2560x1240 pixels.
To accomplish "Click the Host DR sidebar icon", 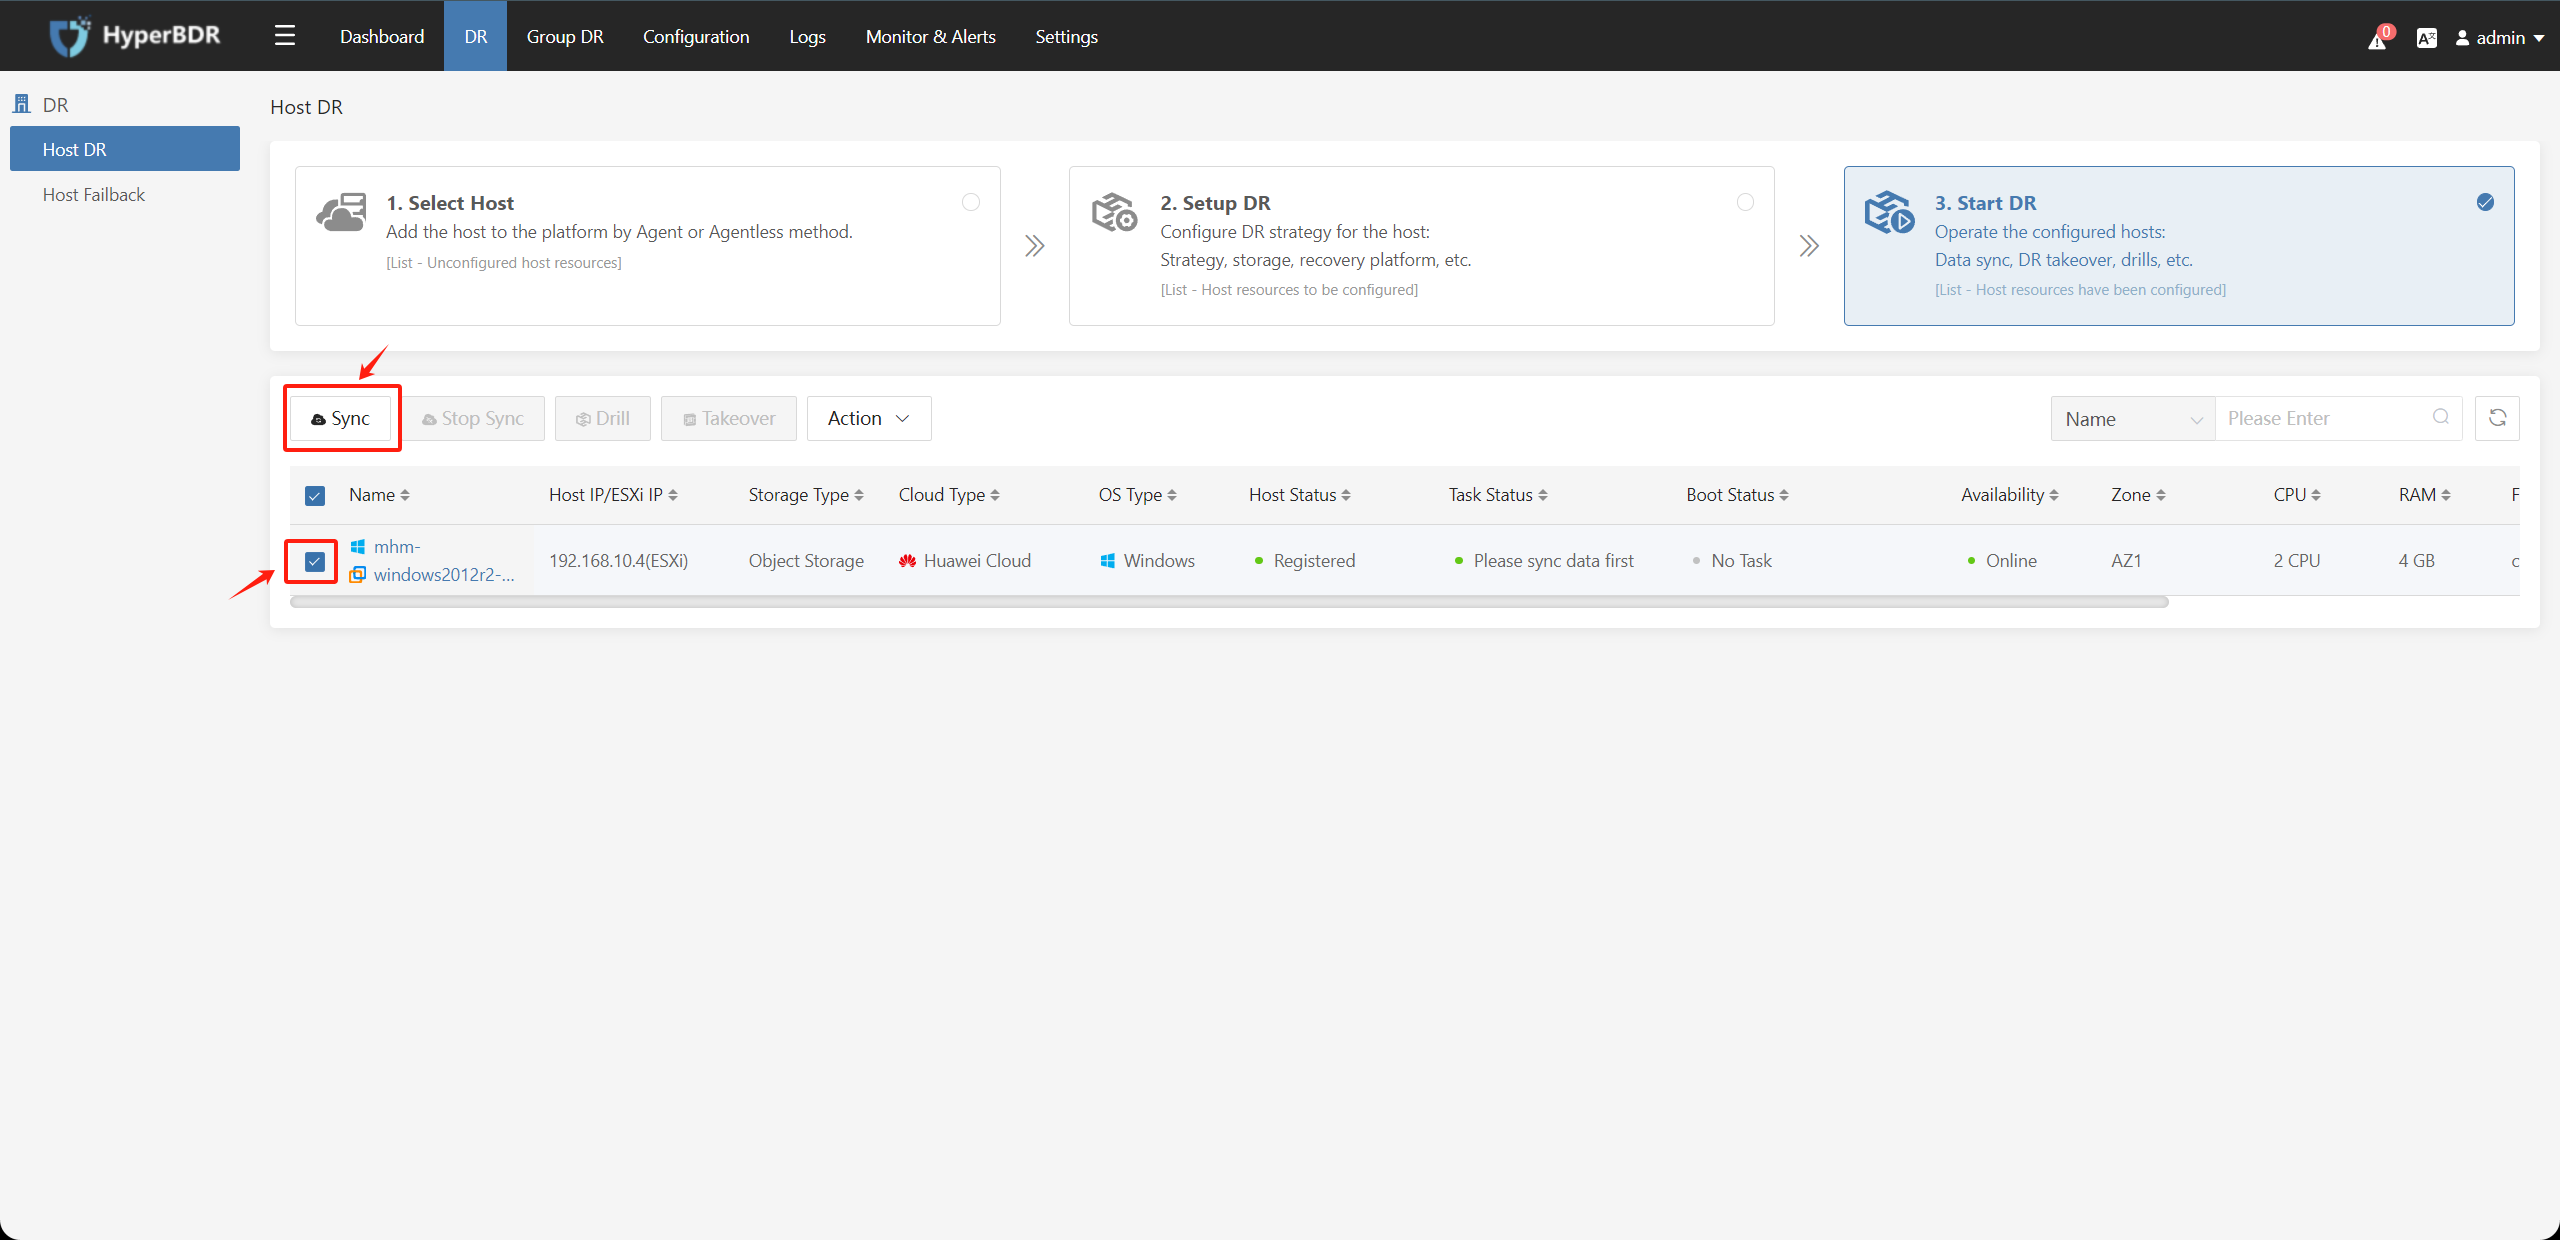I will click(124, 148).
